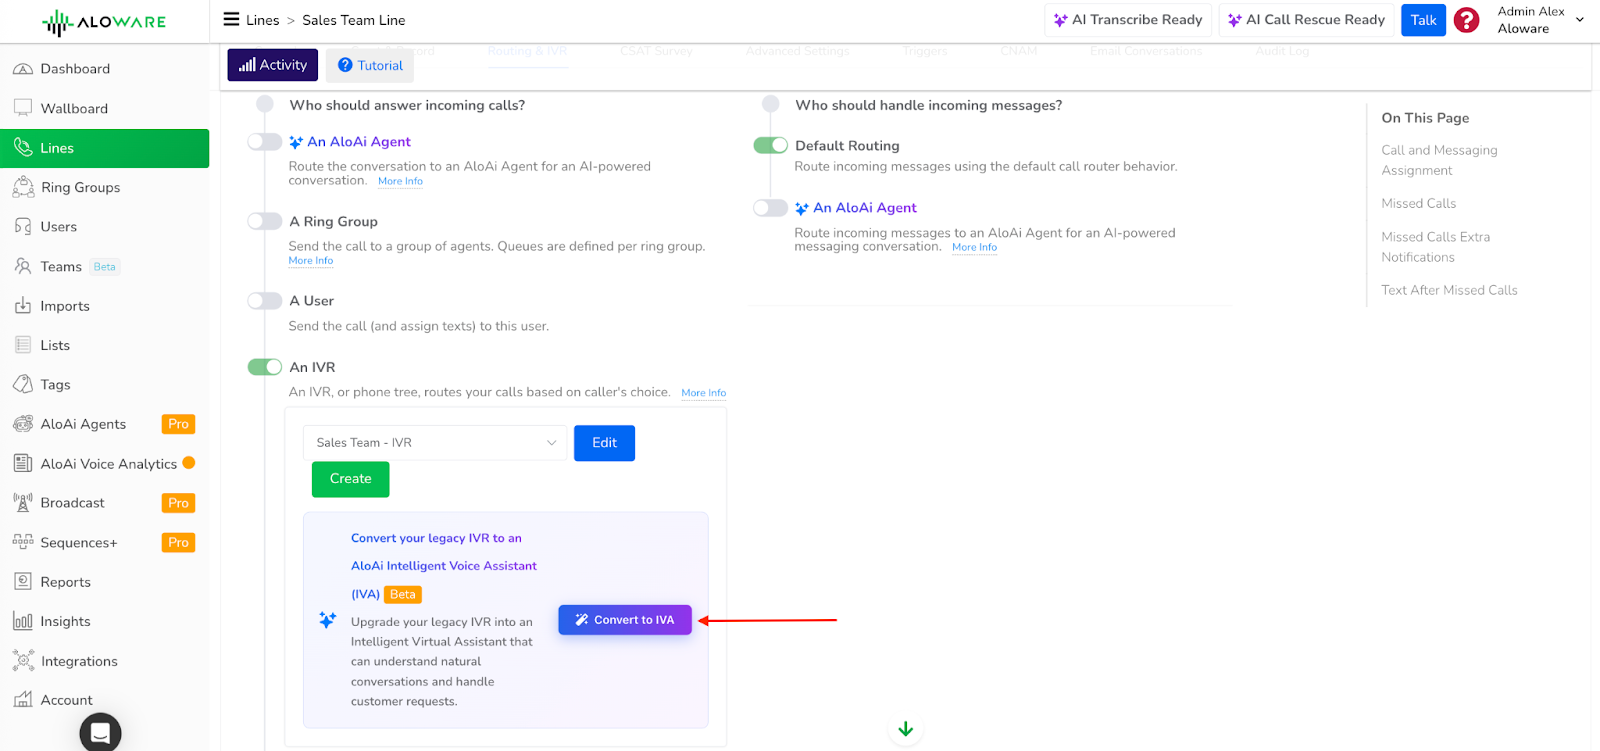This screenshot has height=751, width=1600.
Task: Click sparkle icon in Convert IVR card
Action: [327, 620]
